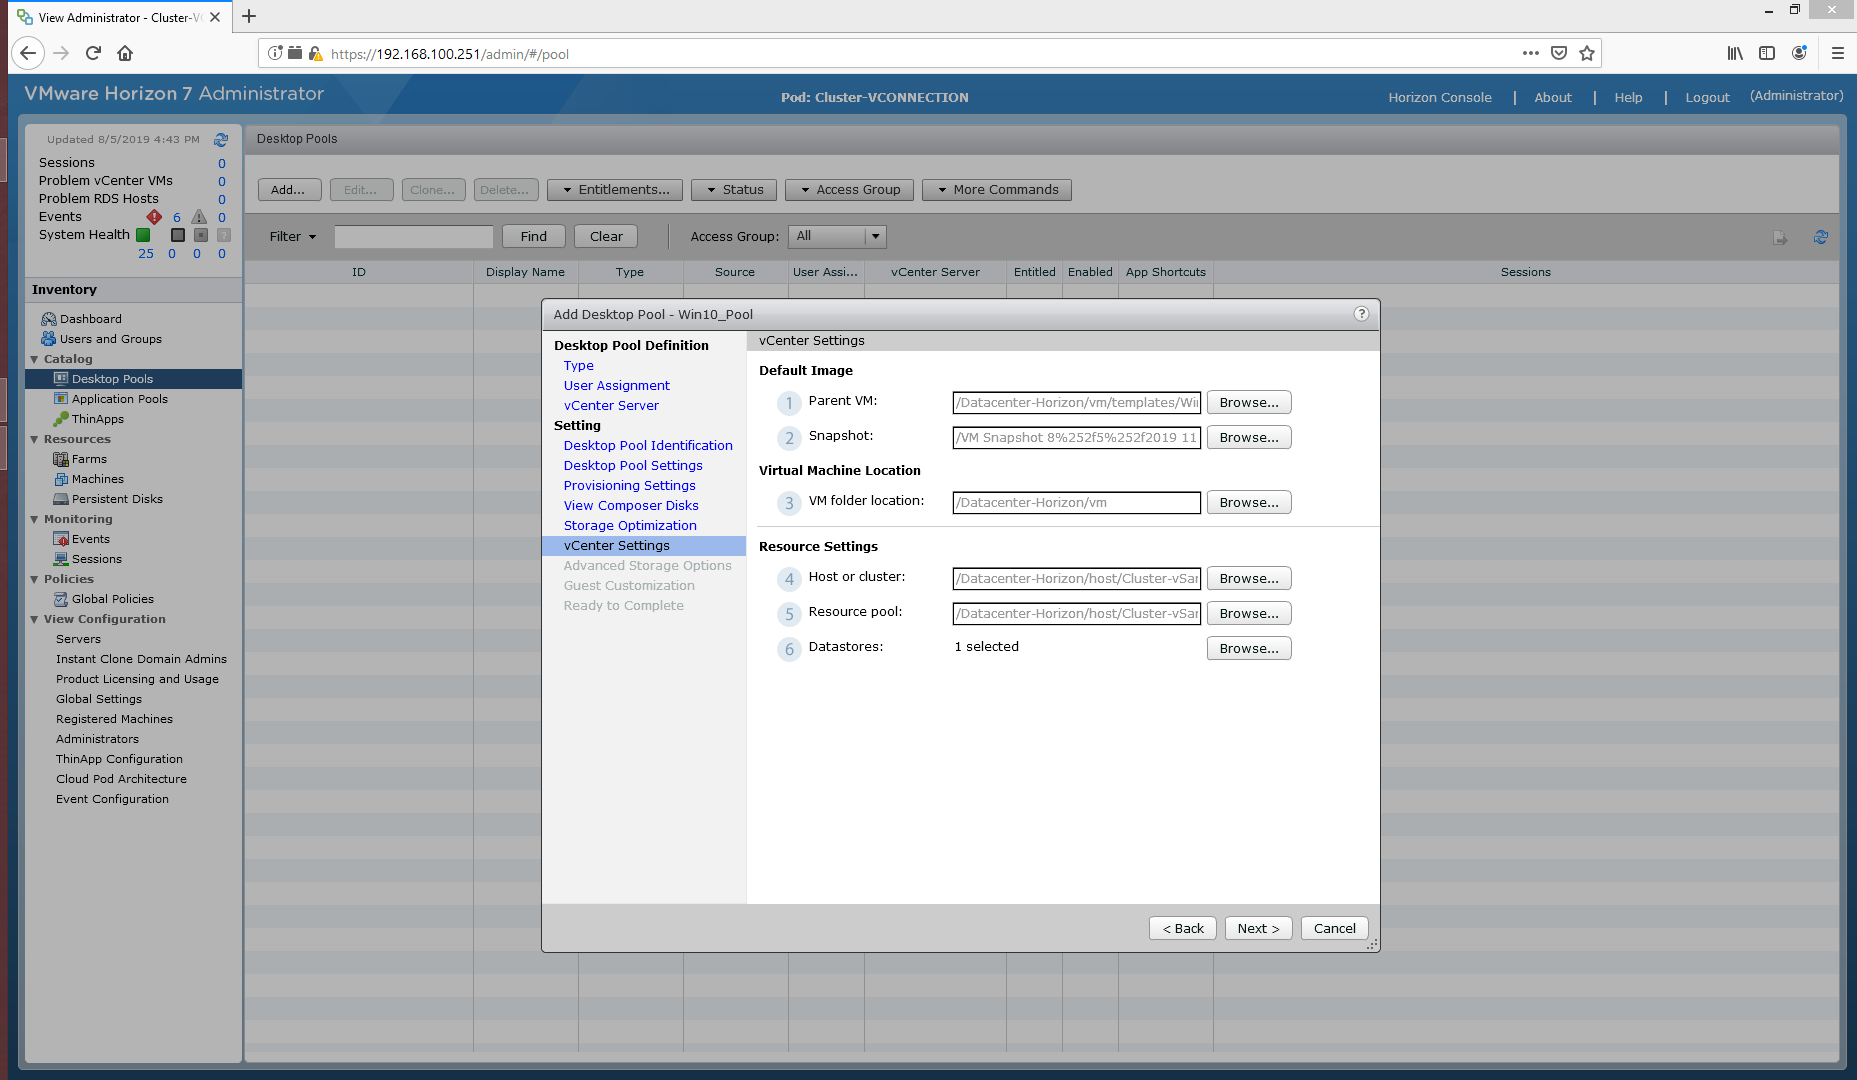Select Storage Optimization in wizard steps
Screen dimensions: 1857x1080
pyautogui.click(x=630, y=526)
